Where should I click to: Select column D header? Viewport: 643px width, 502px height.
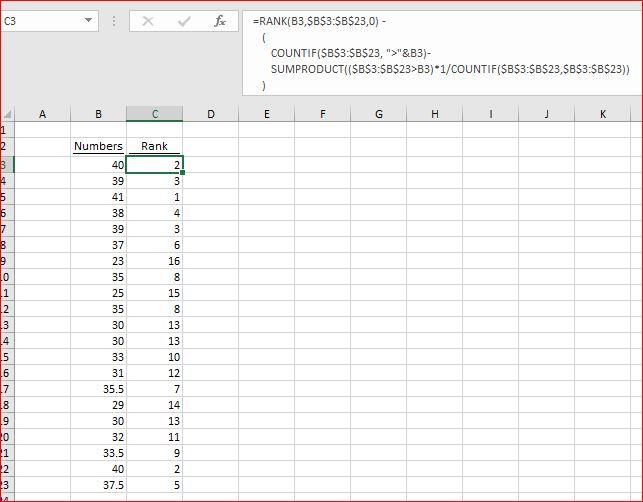click(x=211, y=114)
